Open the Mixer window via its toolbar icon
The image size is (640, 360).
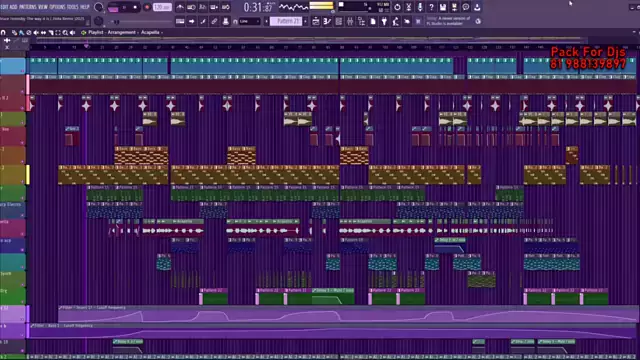click(350, 22)
